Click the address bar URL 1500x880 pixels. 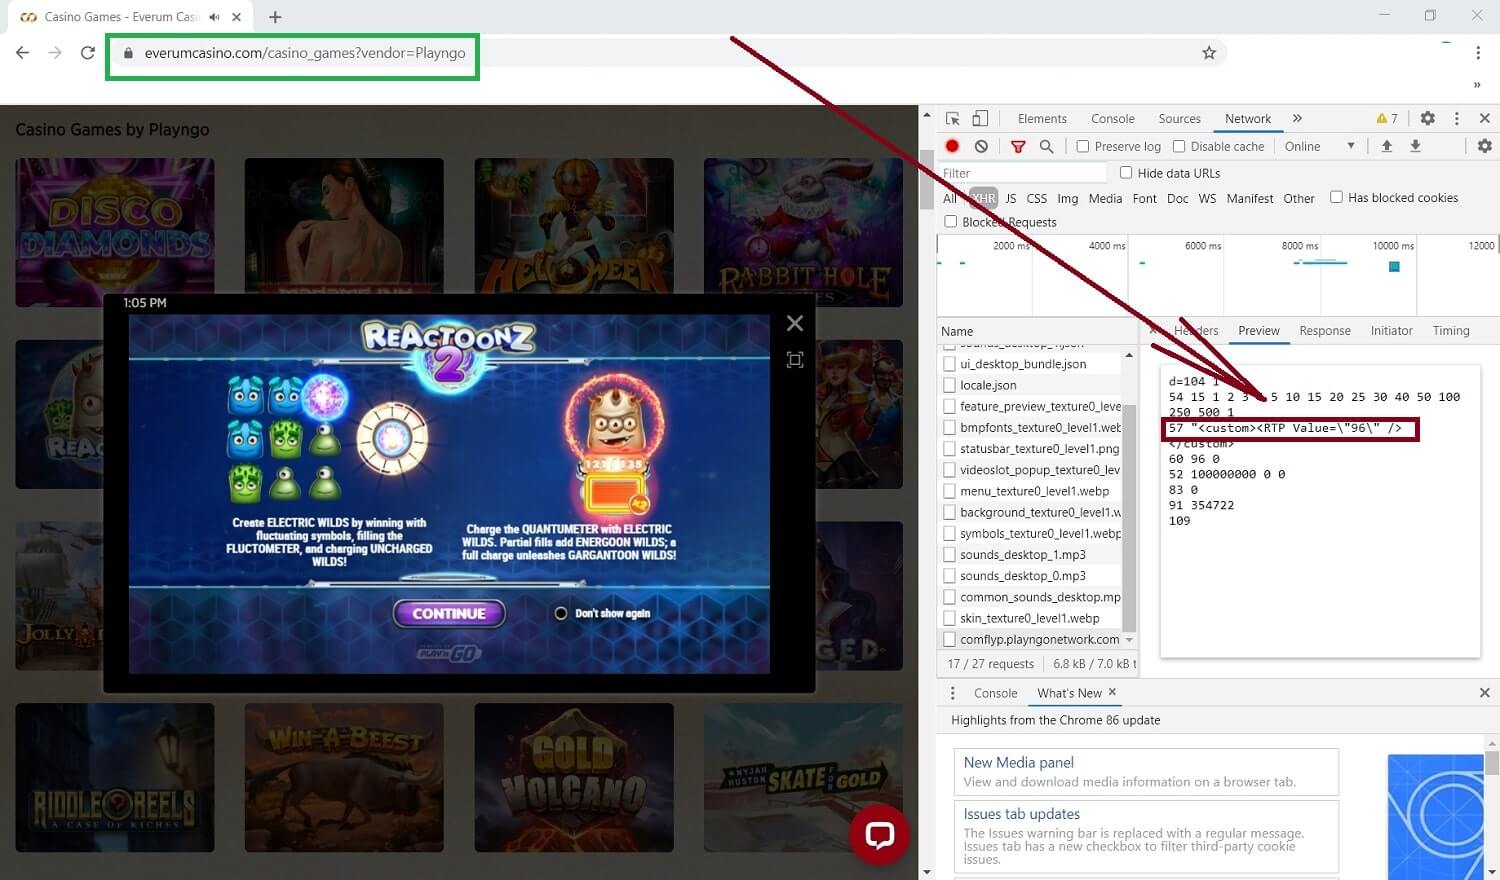(x=305, y=53)
